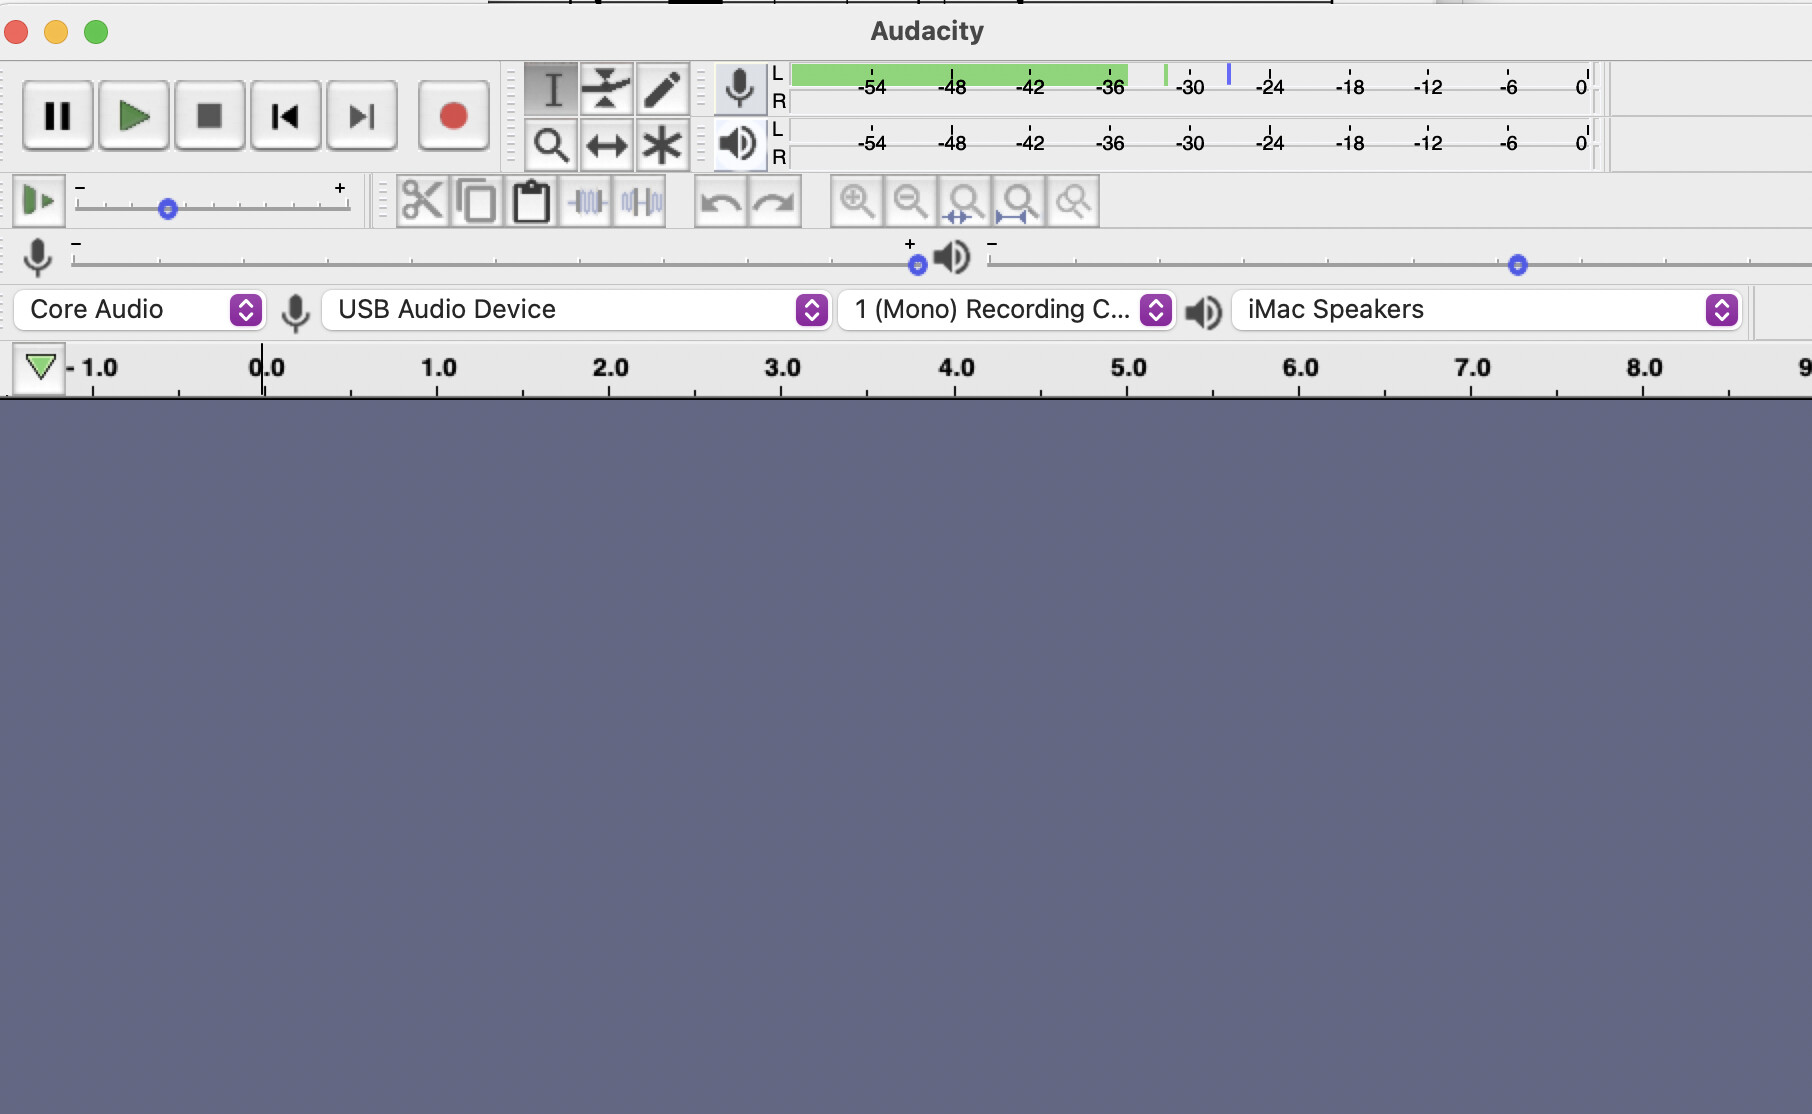Skip to Start of the project
Image resolution: width=1812 pixels, height=1114 pixels.
coord(286,116)
